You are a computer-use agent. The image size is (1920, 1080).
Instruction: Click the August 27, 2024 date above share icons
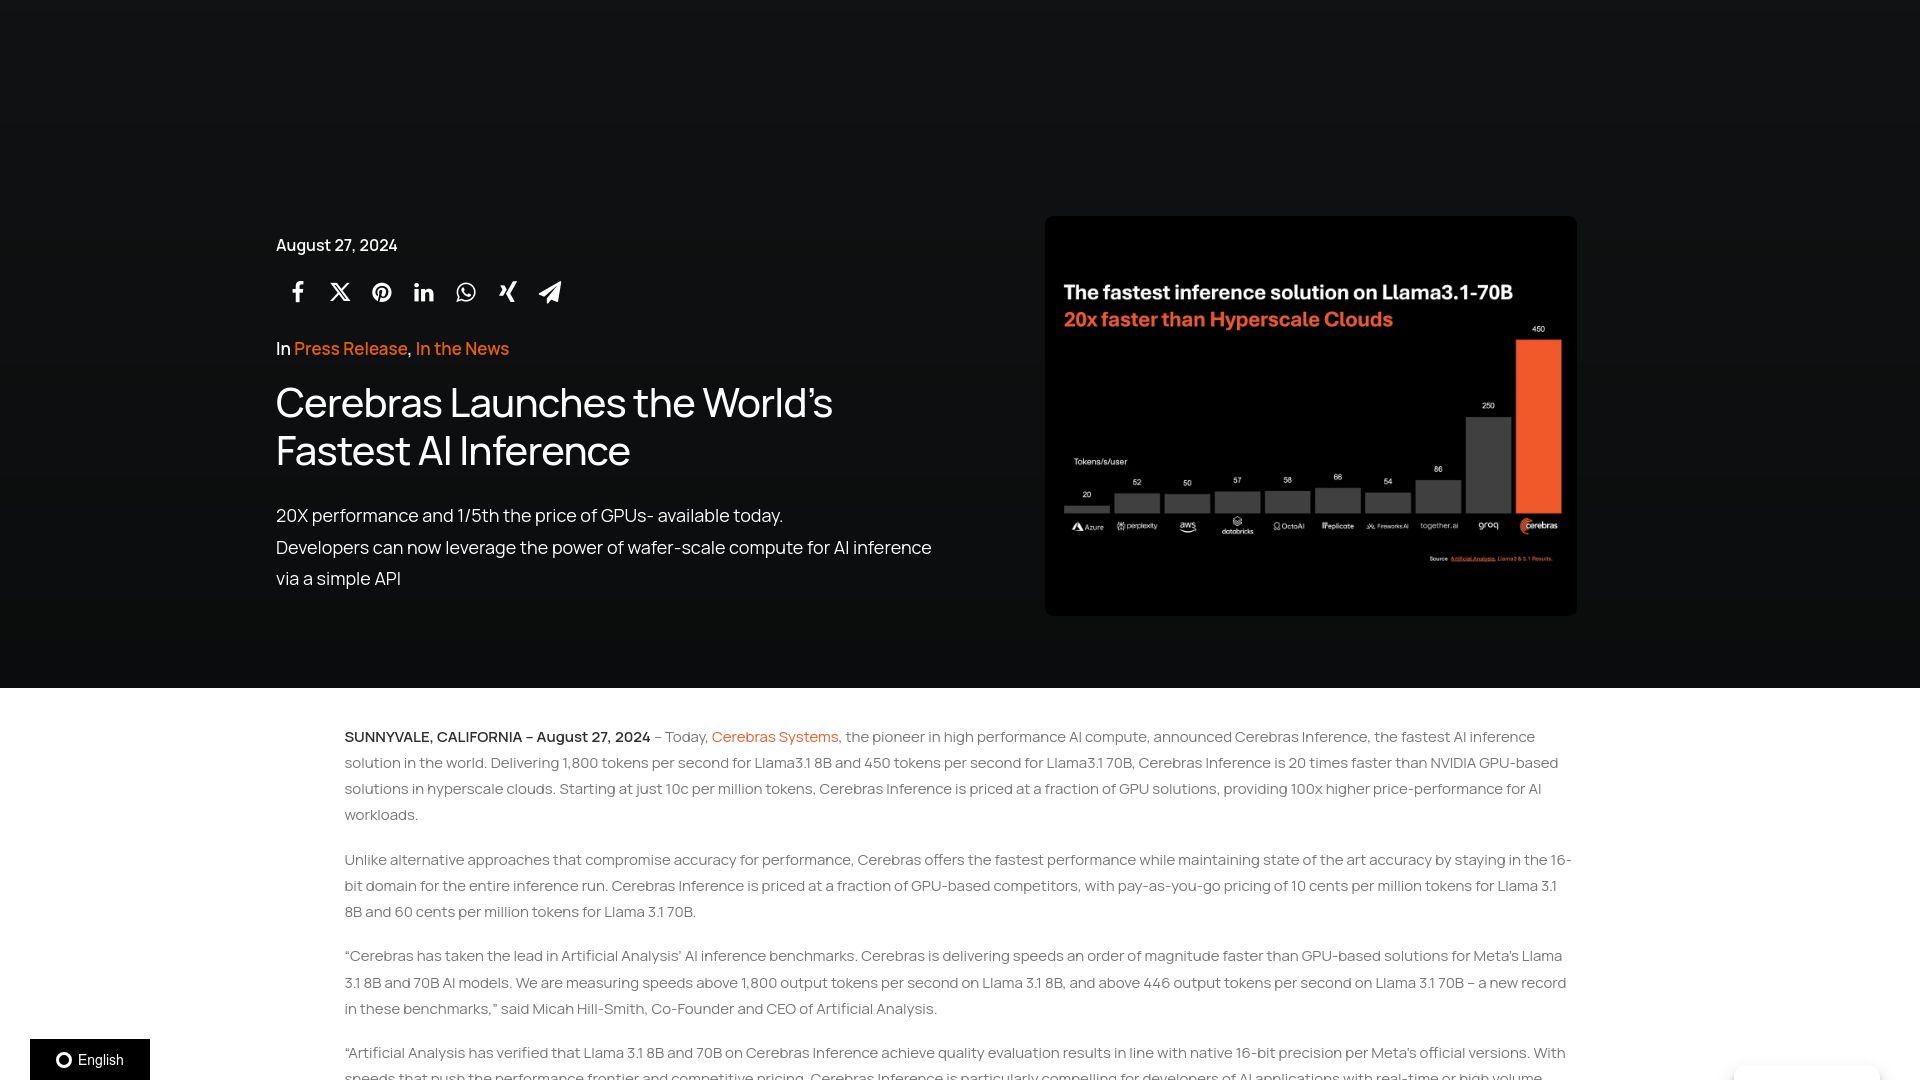click(x=337, y=245)
